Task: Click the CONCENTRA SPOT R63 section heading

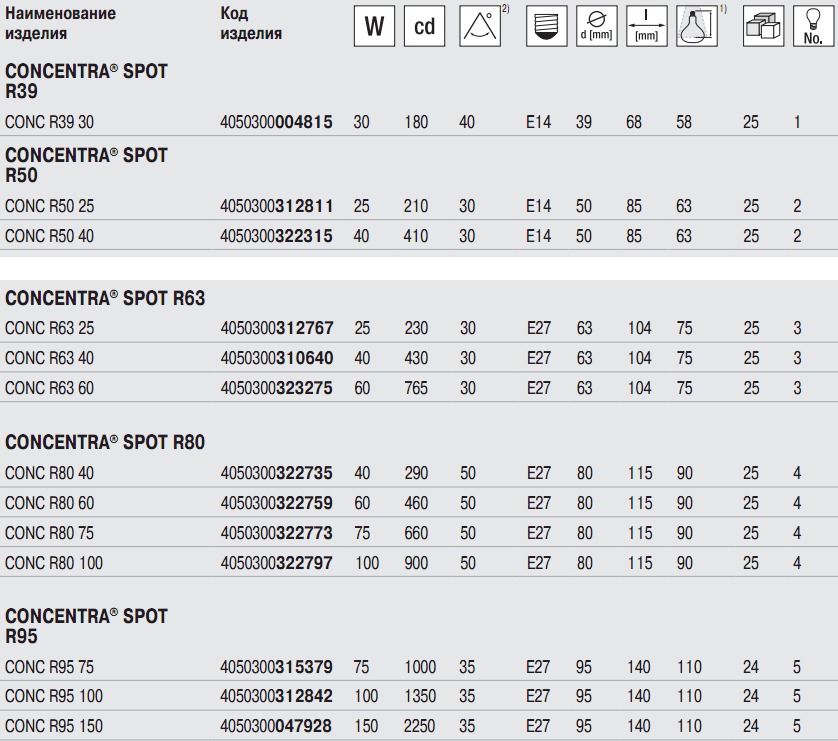Action: click(105, 298)
